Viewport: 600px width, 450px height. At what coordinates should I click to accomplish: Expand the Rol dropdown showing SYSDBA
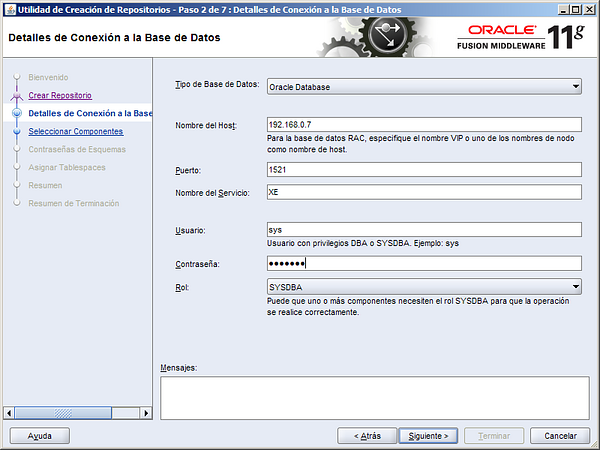coord(424,288)
